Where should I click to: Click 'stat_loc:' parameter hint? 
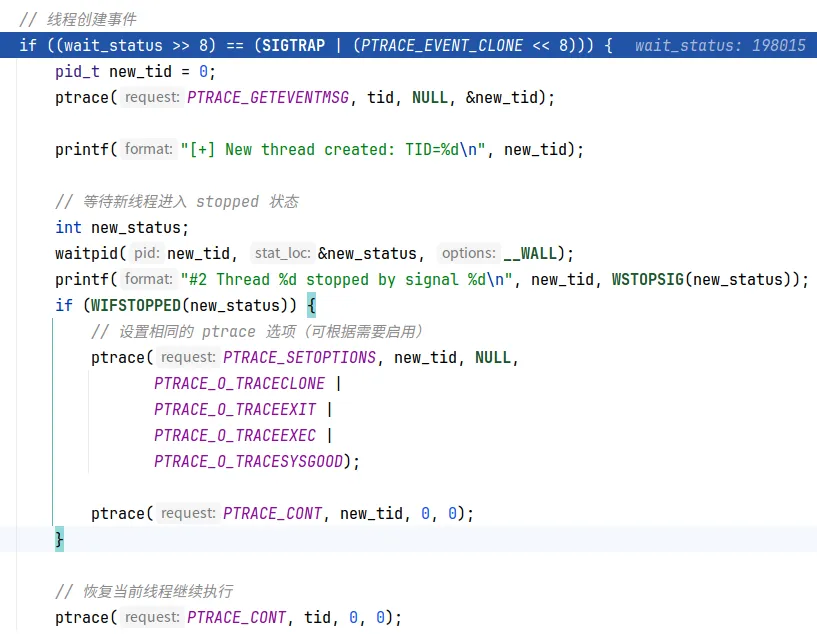tap(282, 253)
